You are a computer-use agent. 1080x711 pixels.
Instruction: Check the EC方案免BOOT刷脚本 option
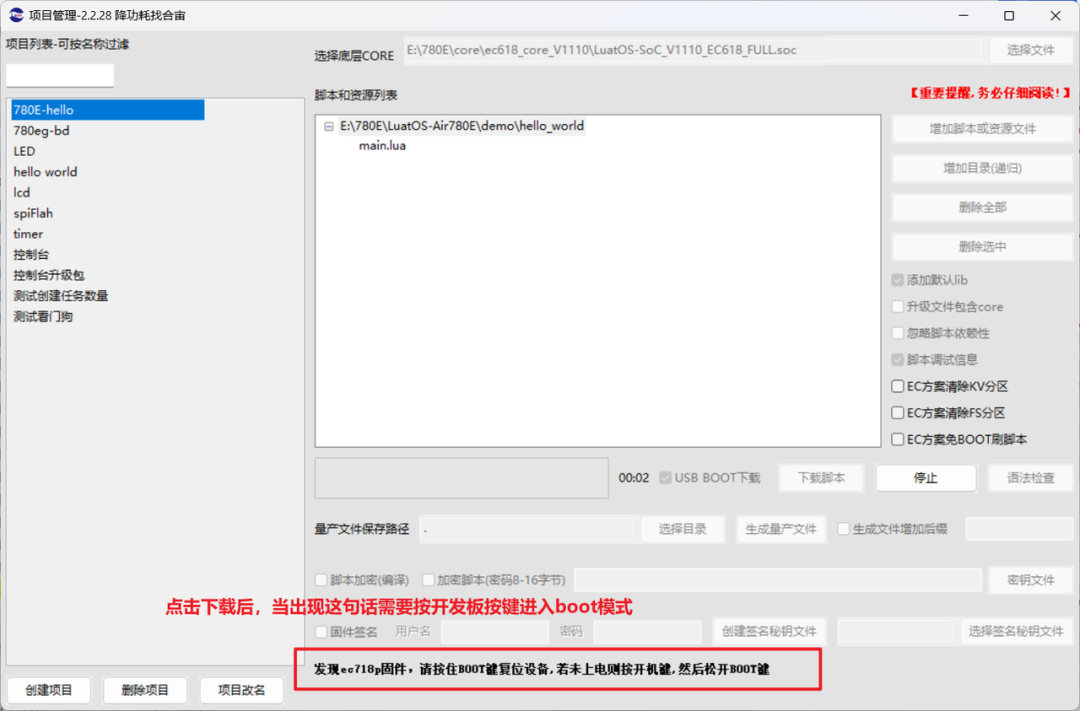tap(898, 439)
